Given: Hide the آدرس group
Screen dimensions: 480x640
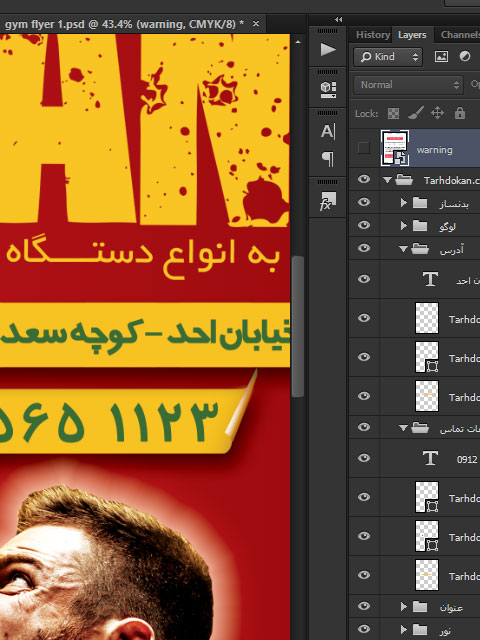Looking at the screenshot, I should pos(364,248).
